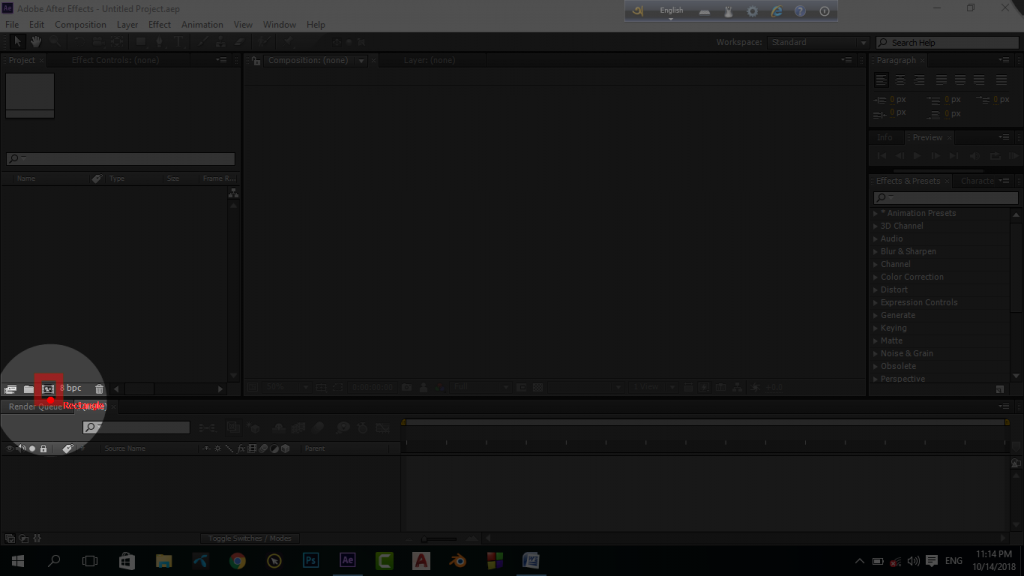Jump to first frame in Preview panel
The height and width of the screenshot is (576, 1024).
pyautogui.click(x=882, y=156)
